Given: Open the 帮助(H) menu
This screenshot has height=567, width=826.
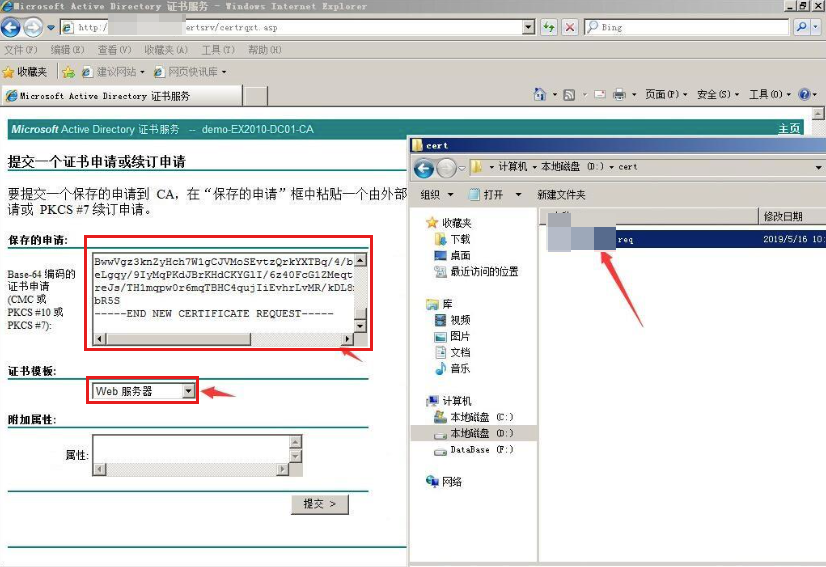Looking at the screenshot, I should pyautogui.click(x=264, y=50).
